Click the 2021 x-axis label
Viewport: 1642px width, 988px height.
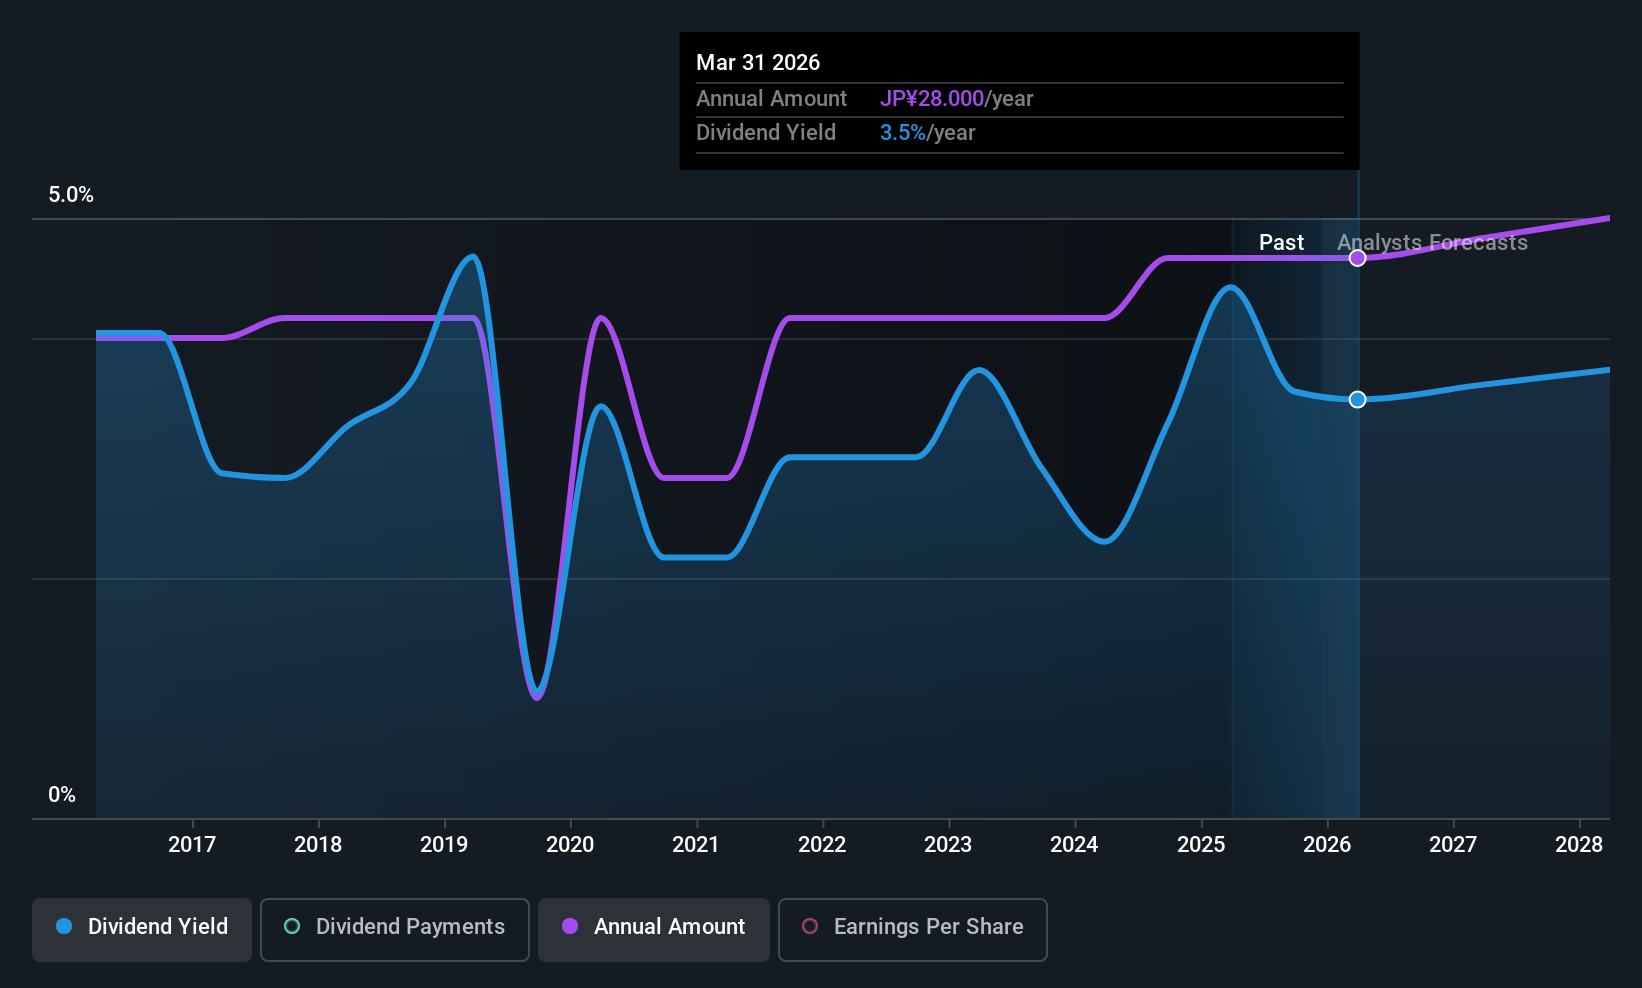(x=696, y=845)
